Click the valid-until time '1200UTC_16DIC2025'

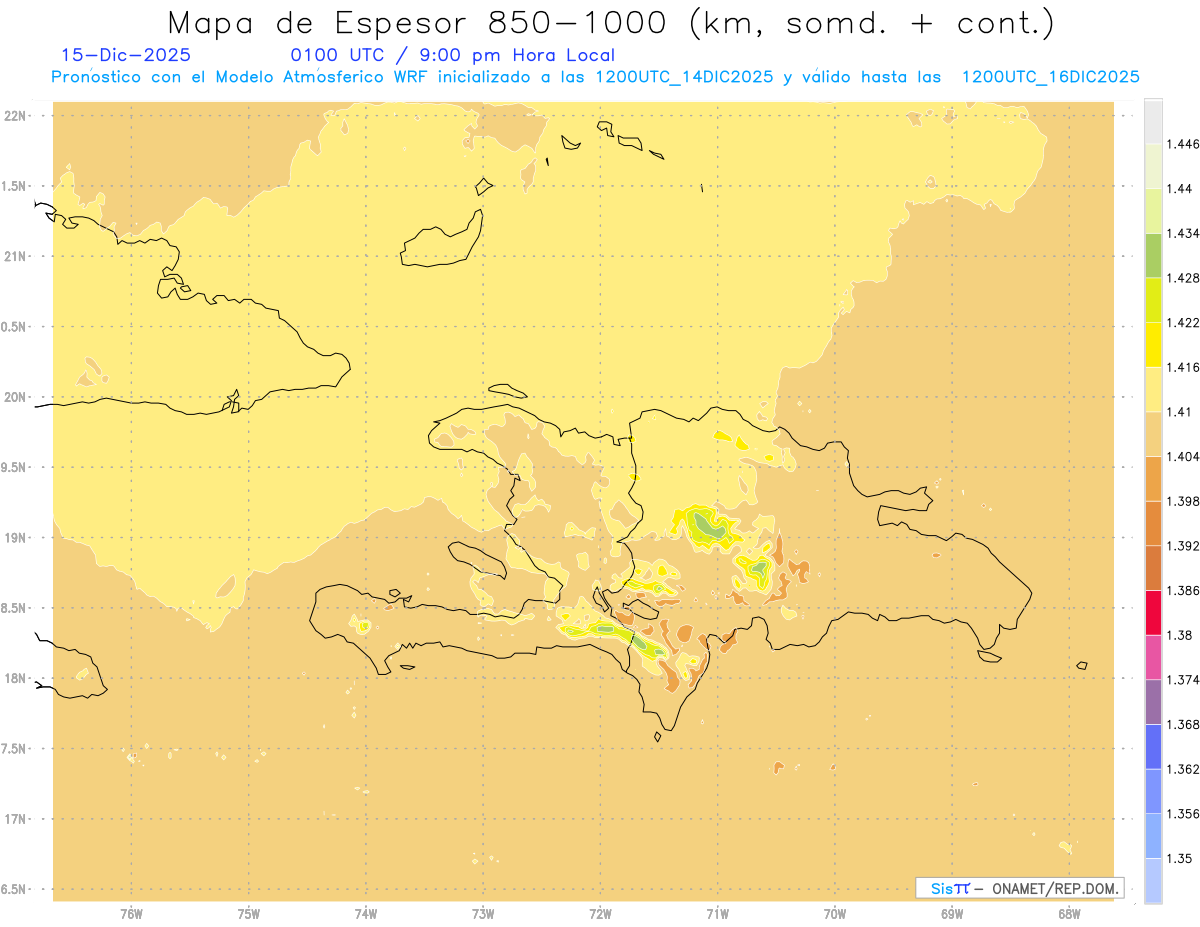tap(1050, 77)
